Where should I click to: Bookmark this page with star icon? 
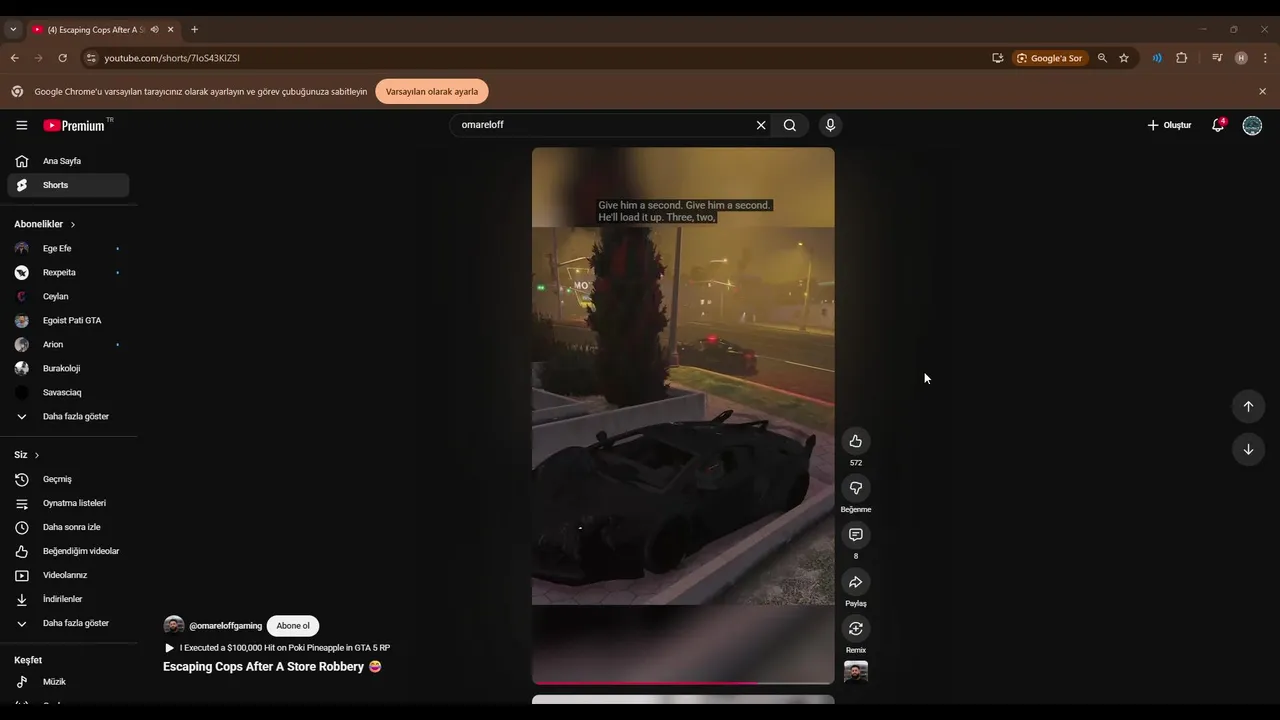(x=1124, y=58)
